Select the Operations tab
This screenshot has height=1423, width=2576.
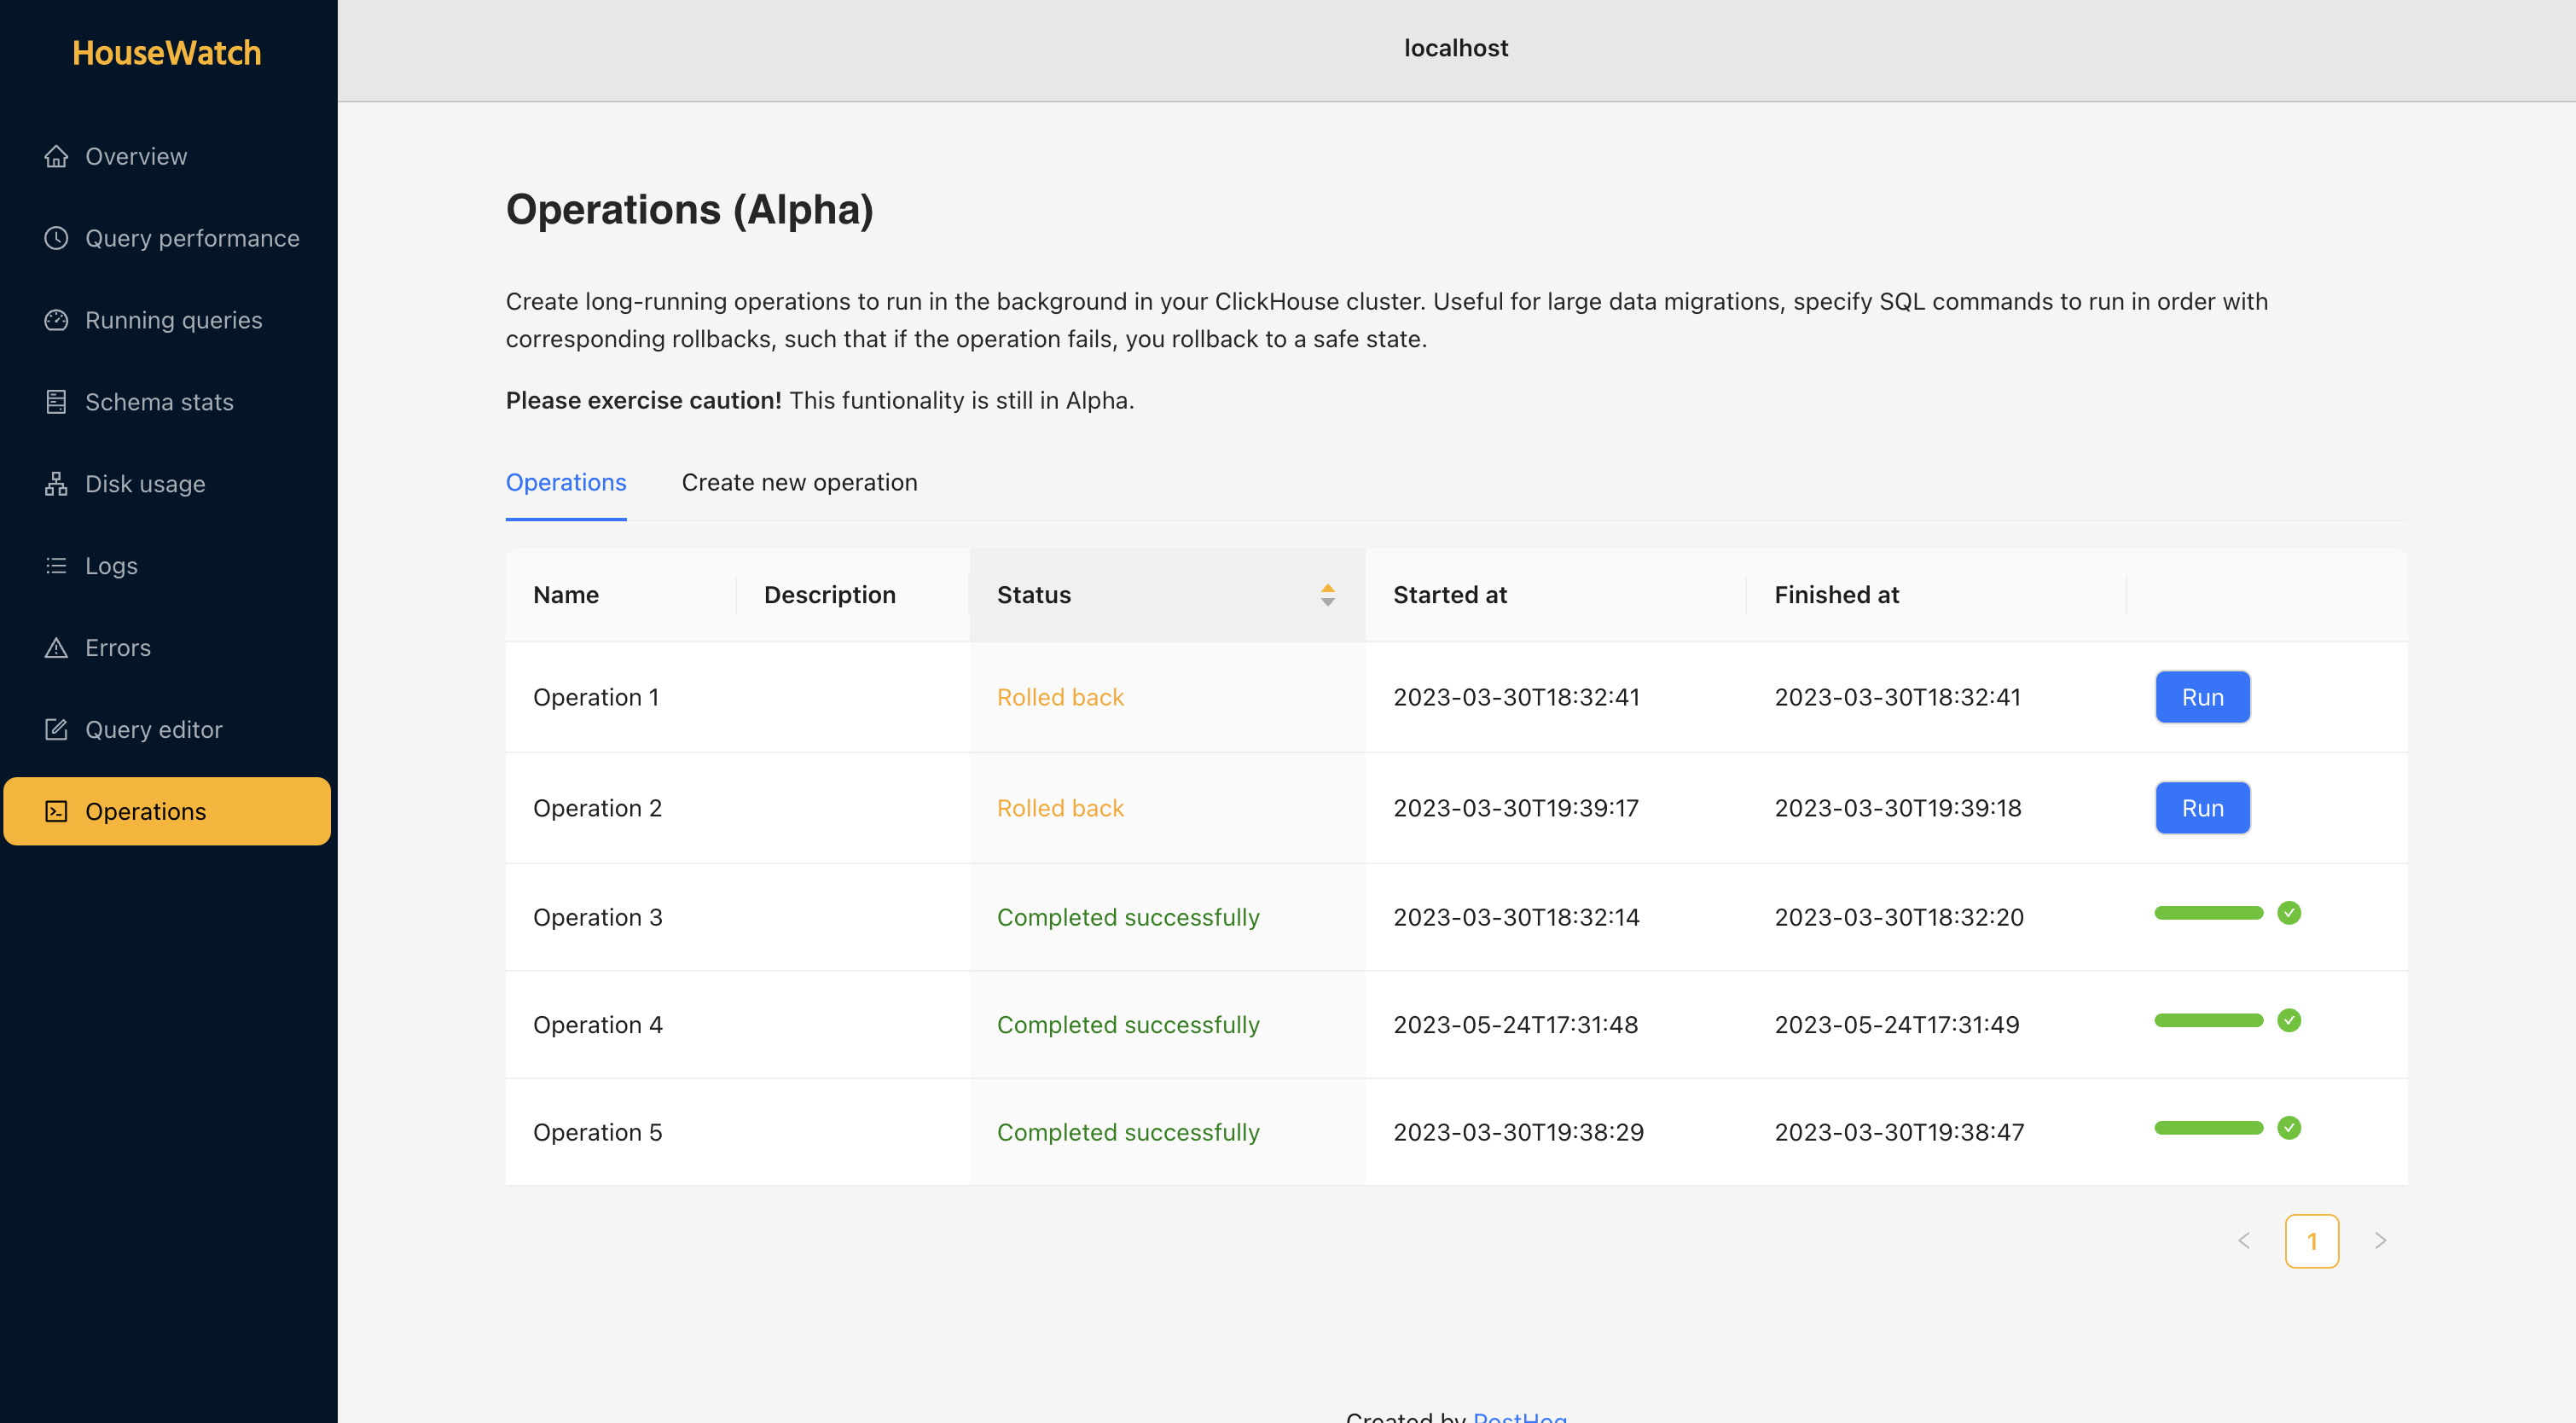pos(565,483)
